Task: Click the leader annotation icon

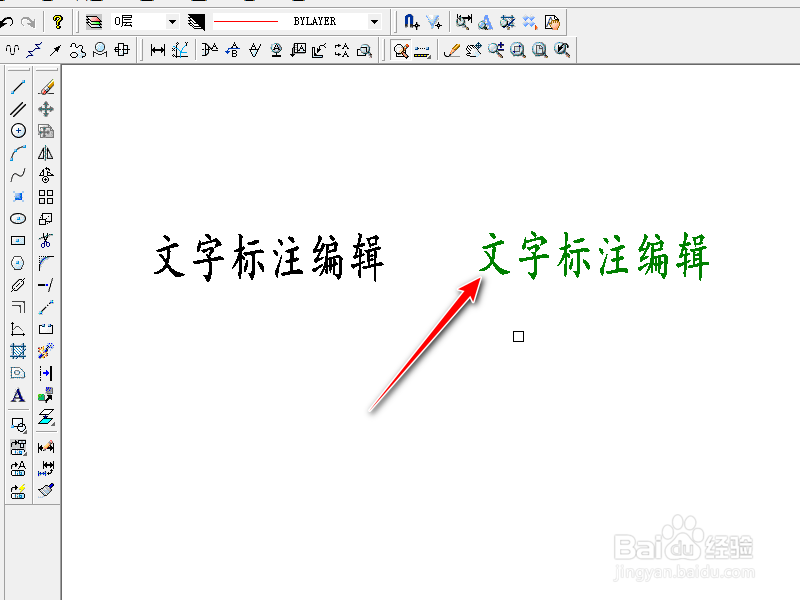Action: pos(319,50)
